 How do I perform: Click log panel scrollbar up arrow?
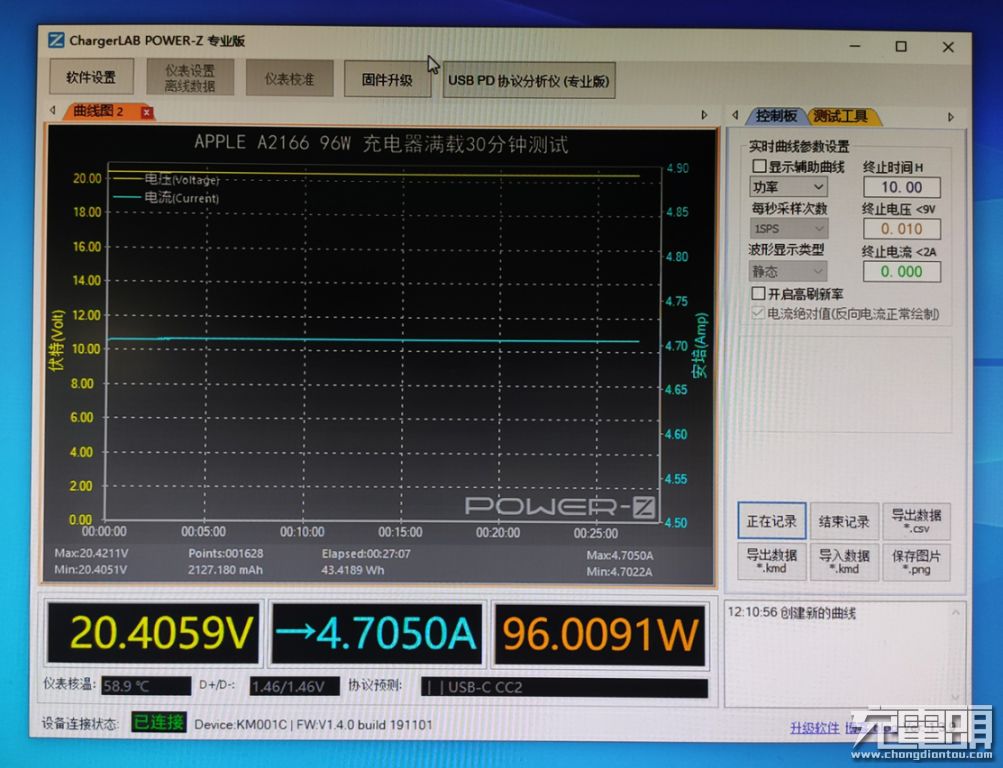coord(956,613)
